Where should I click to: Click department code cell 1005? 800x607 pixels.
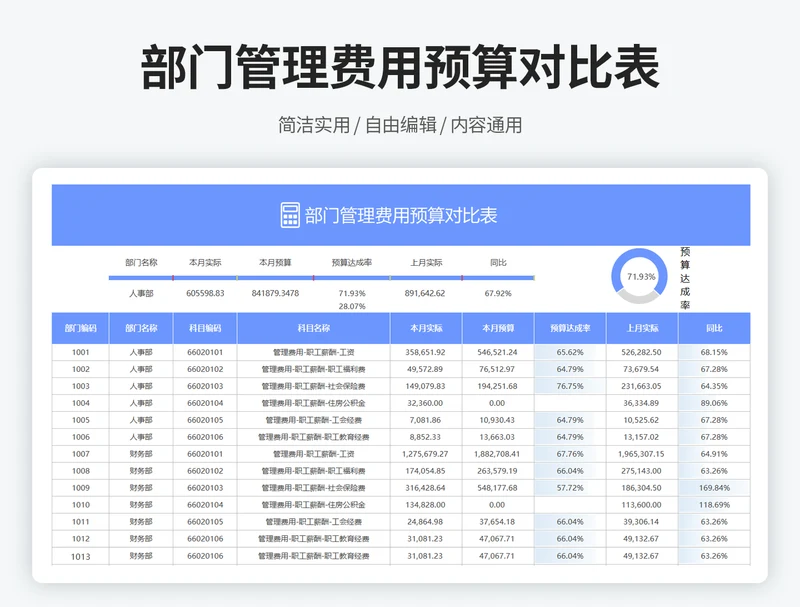click(x=81, y=420)
